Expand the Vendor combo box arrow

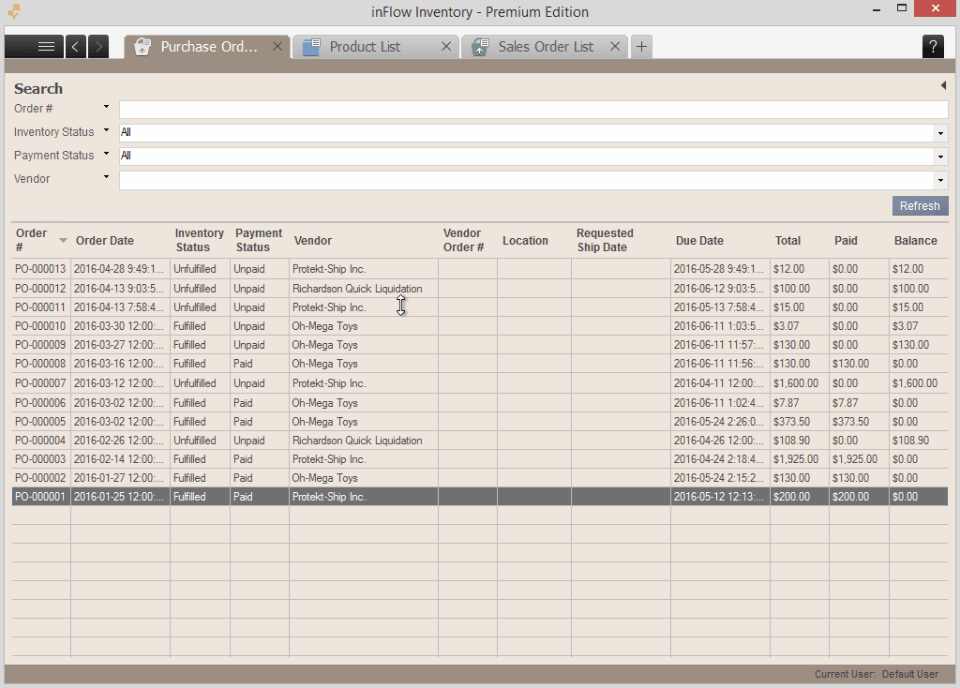[x=940, y=180]
